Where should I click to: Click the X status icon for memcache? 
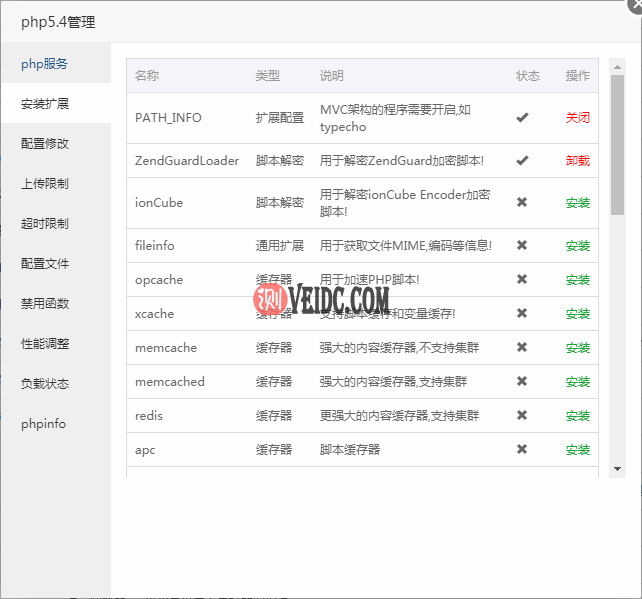click(x=522, y=348)
